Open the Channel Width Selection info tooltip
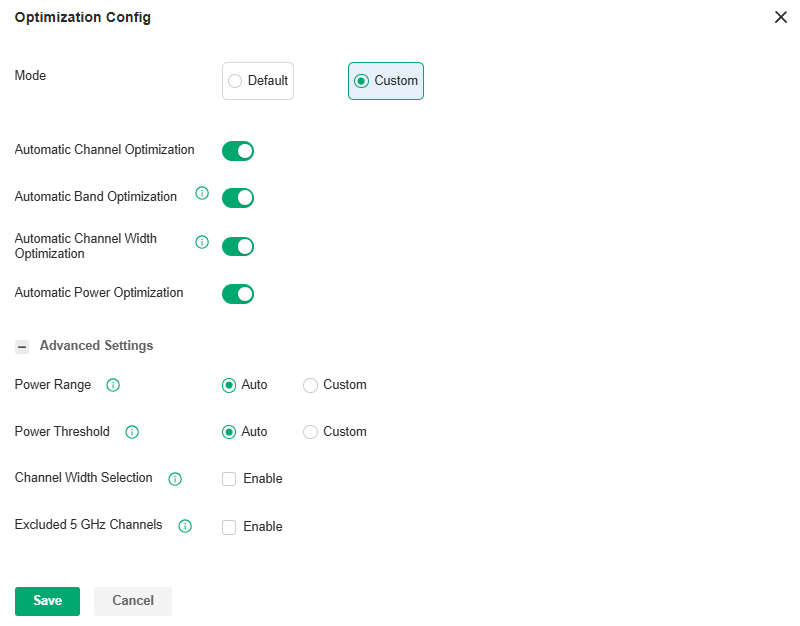The height and width of the screenshot is (626, 800). click(x=175, y=479)
